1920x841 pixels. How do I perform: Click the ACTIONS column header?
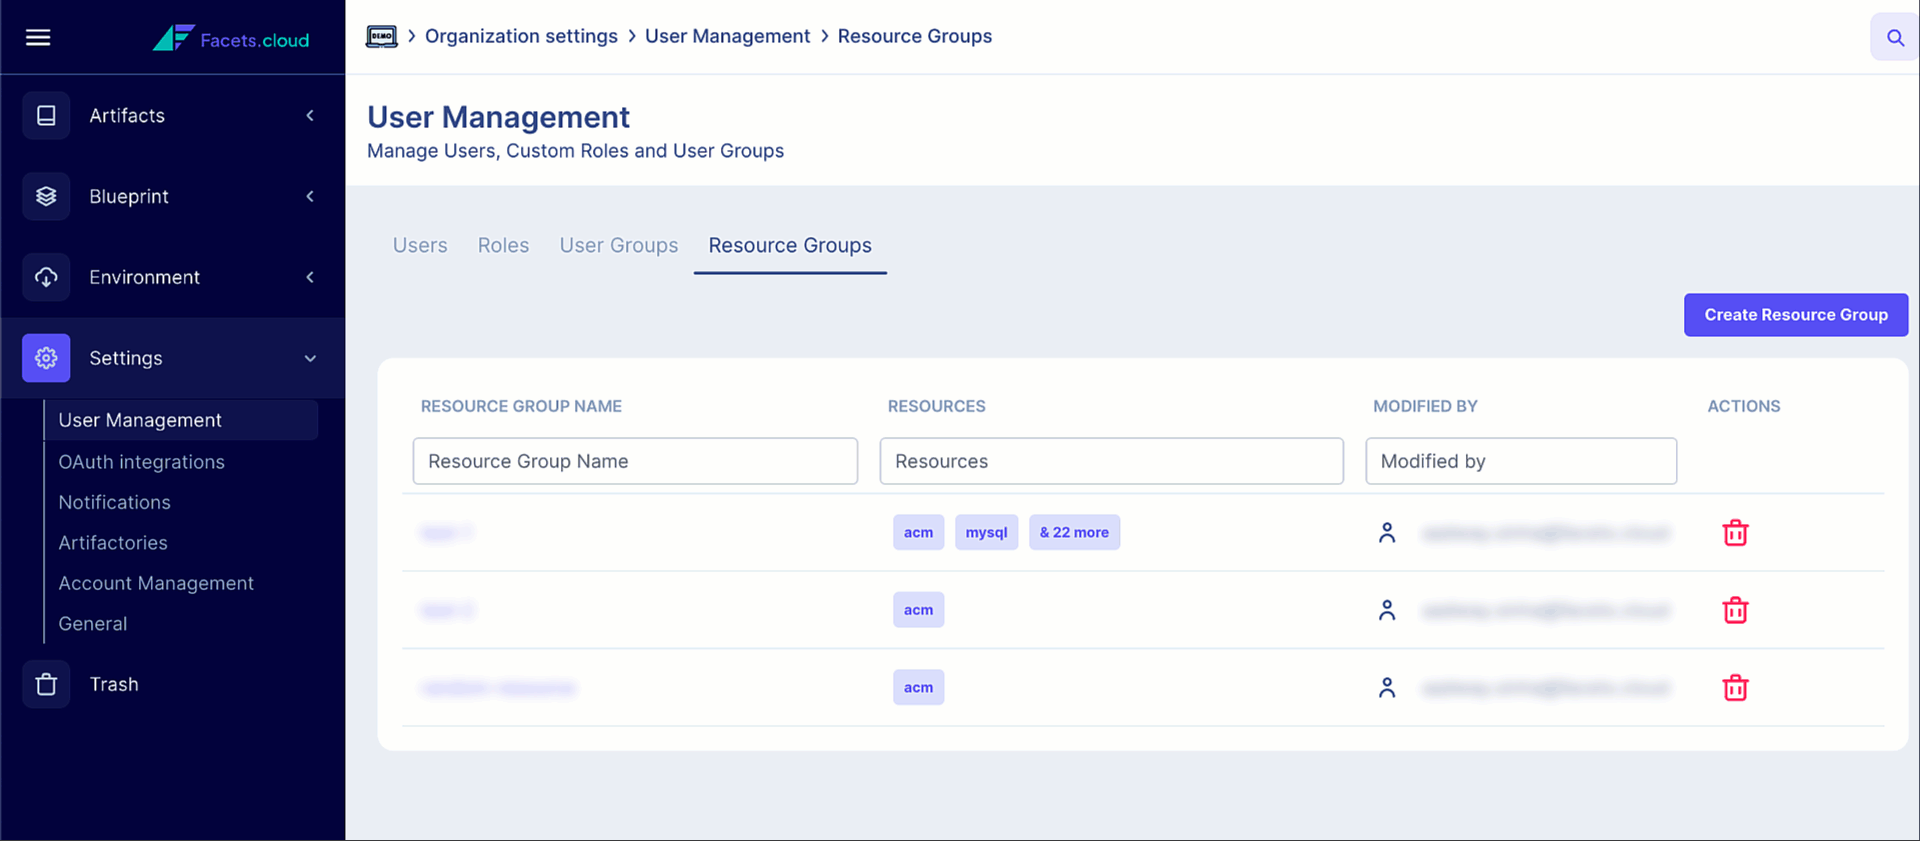tap(1743, 406)
